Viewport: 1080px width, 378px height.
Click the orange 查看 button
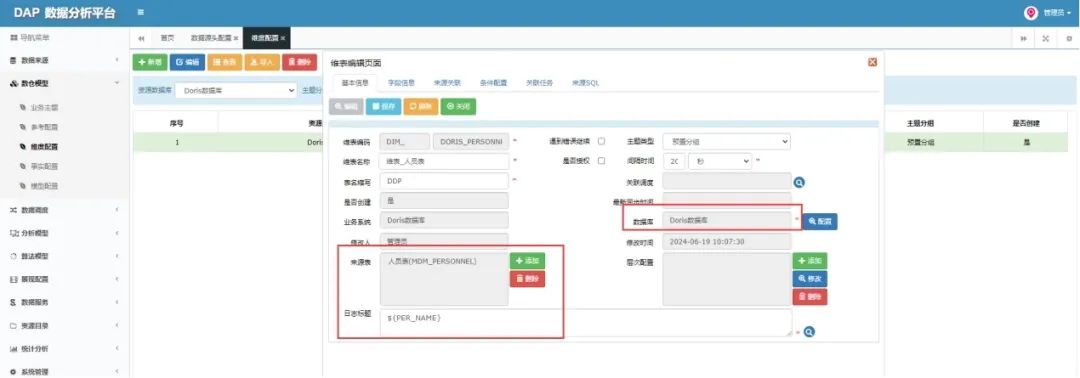[225, 62]
